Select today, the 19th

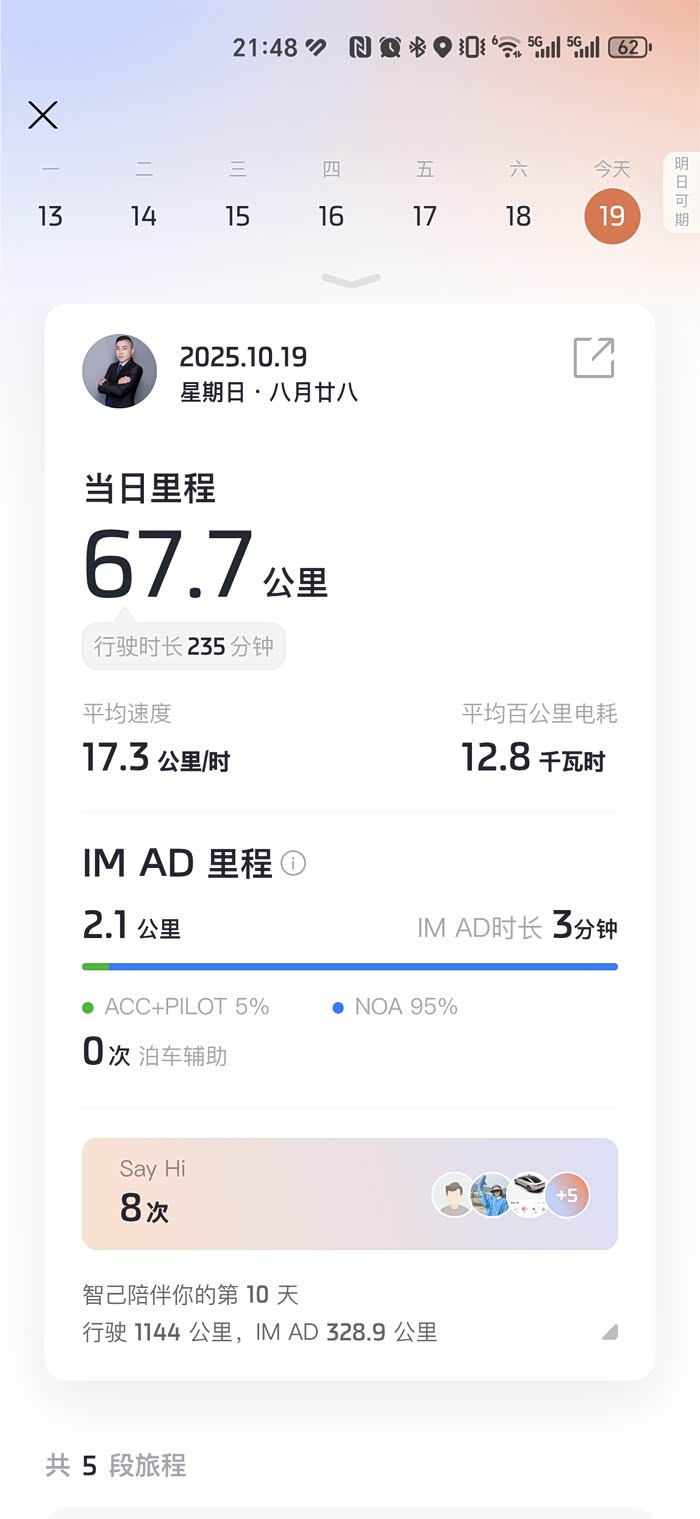coord(612,216)
